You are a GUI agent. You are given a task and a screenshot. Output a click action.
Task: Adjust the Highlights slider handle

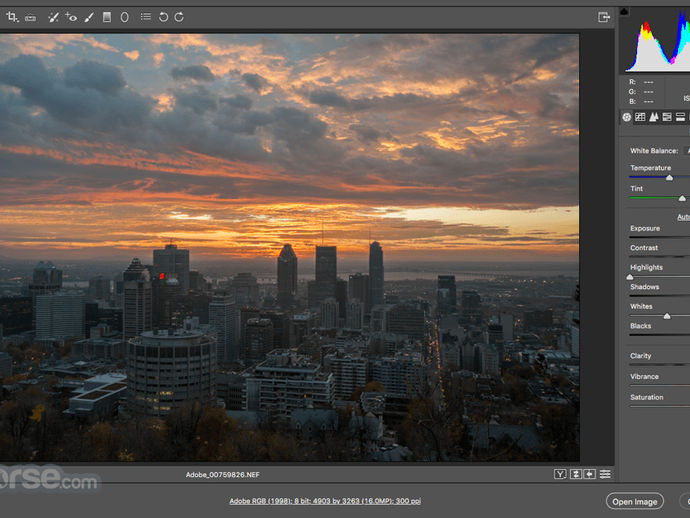pyautogui.click(x=630, y=277)
